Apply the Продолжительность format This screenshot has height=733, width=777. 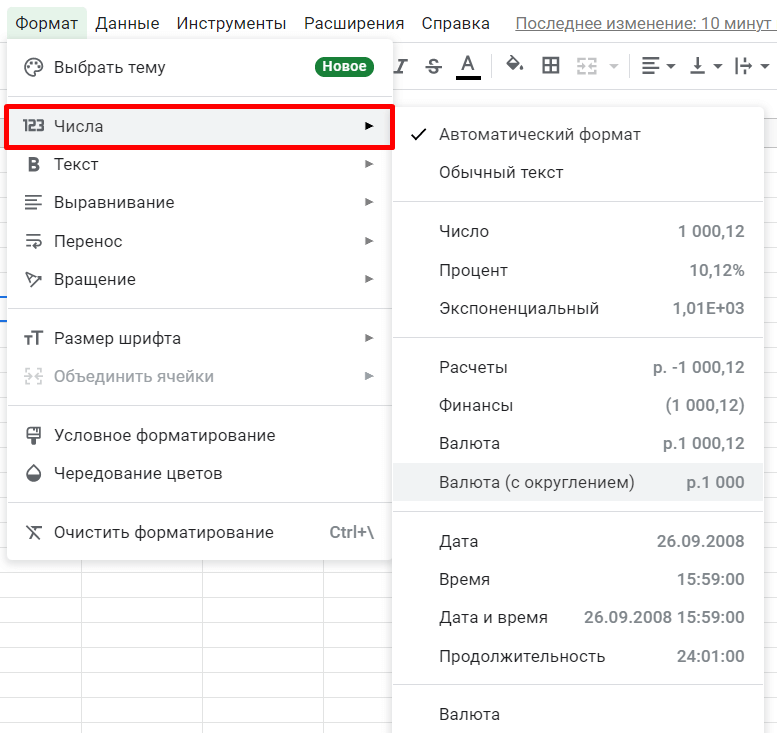pos(578,656)
